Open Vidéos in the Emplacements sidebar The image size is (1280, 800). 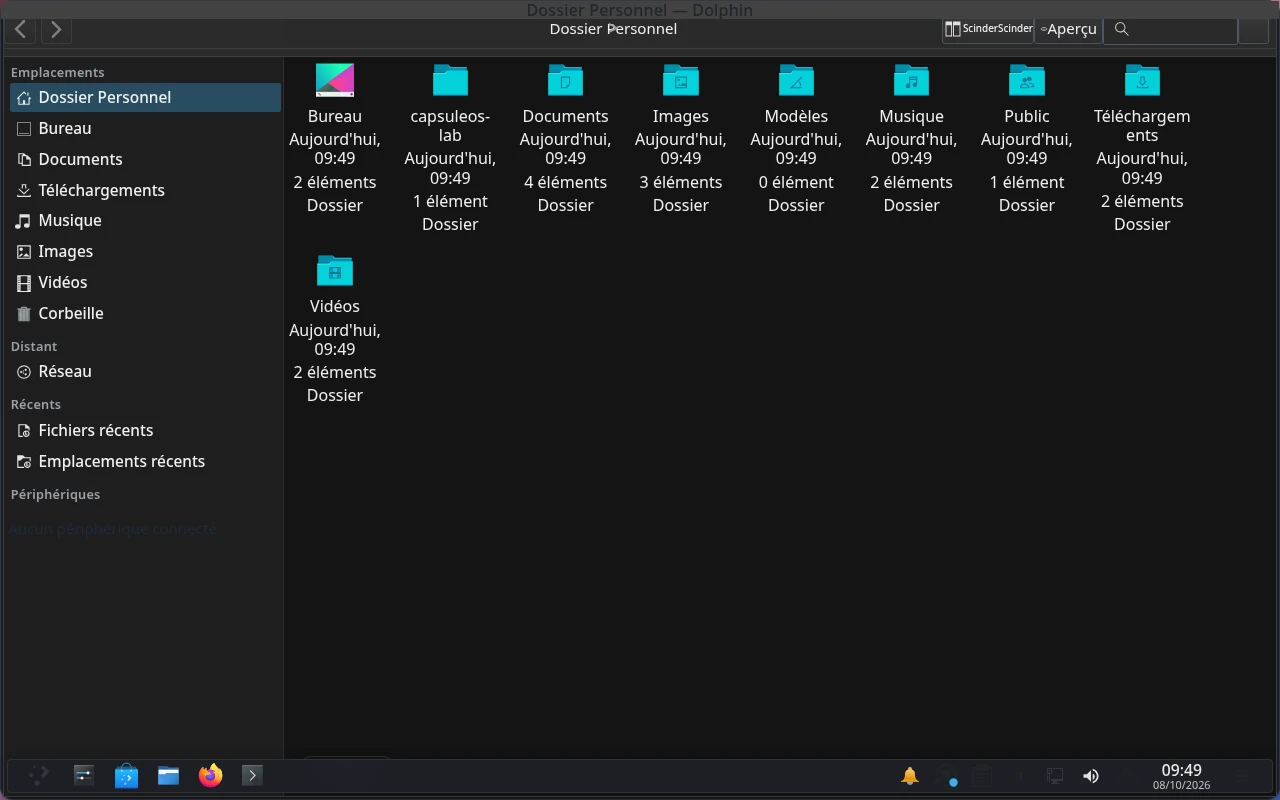point(146,282)
